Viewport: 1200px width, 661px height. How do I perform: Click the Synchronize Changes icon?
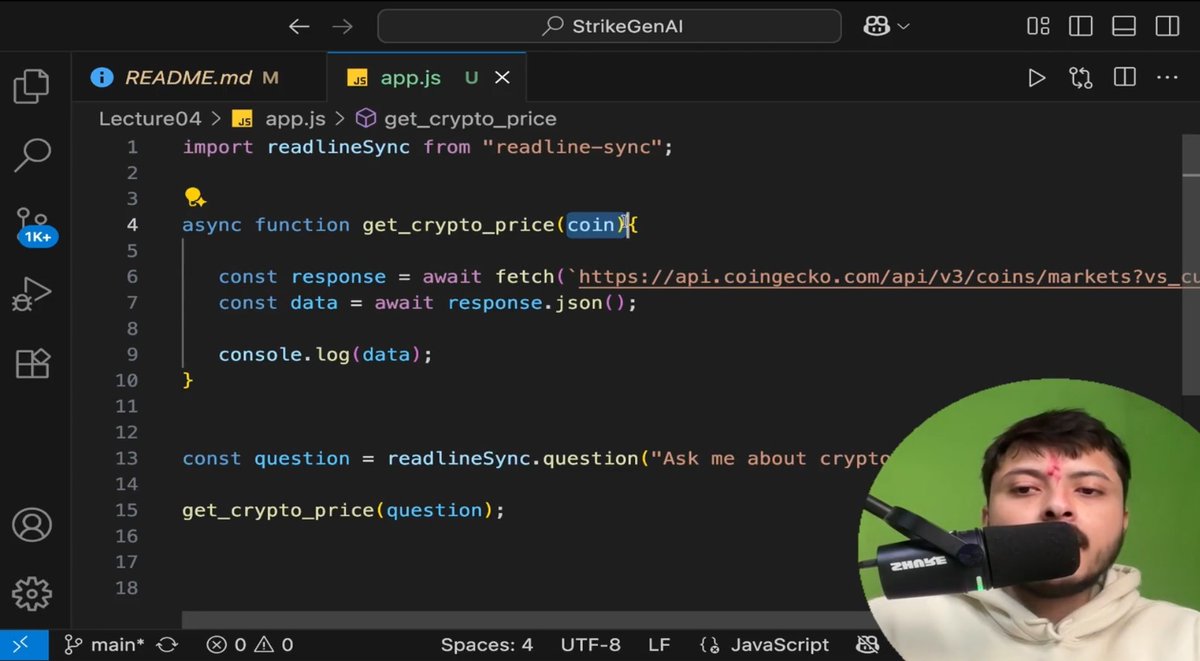[167, 645]
